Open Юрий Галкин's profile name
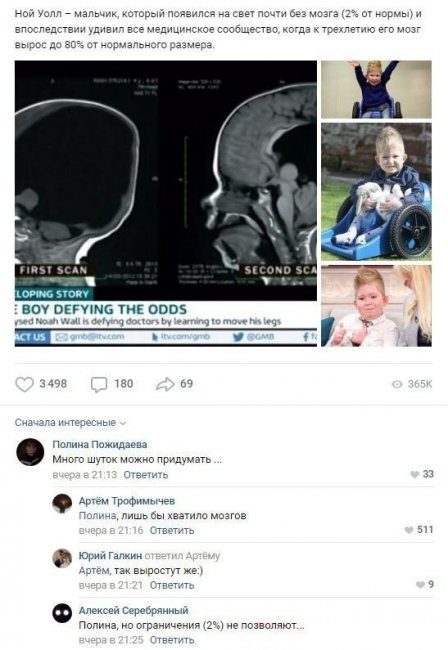Screen dimensions: 448x650 110,555
